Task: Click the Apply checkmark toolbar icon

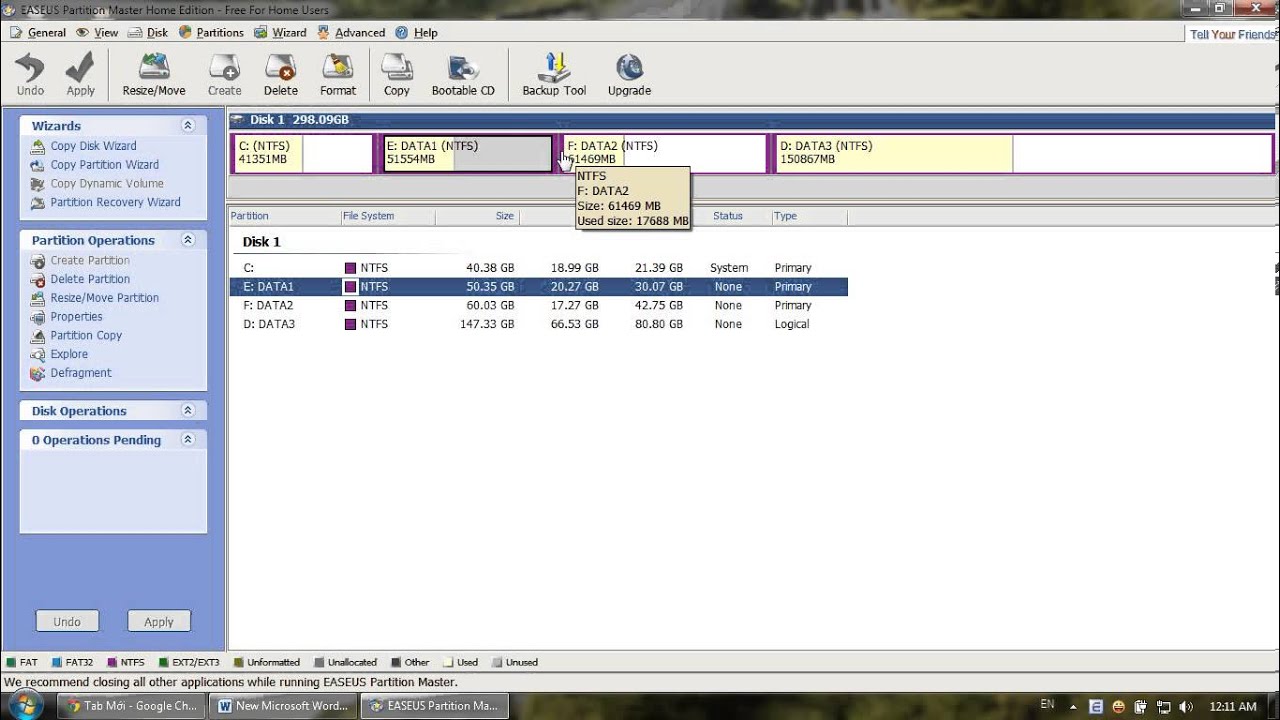Action: [x=80, y=74]
